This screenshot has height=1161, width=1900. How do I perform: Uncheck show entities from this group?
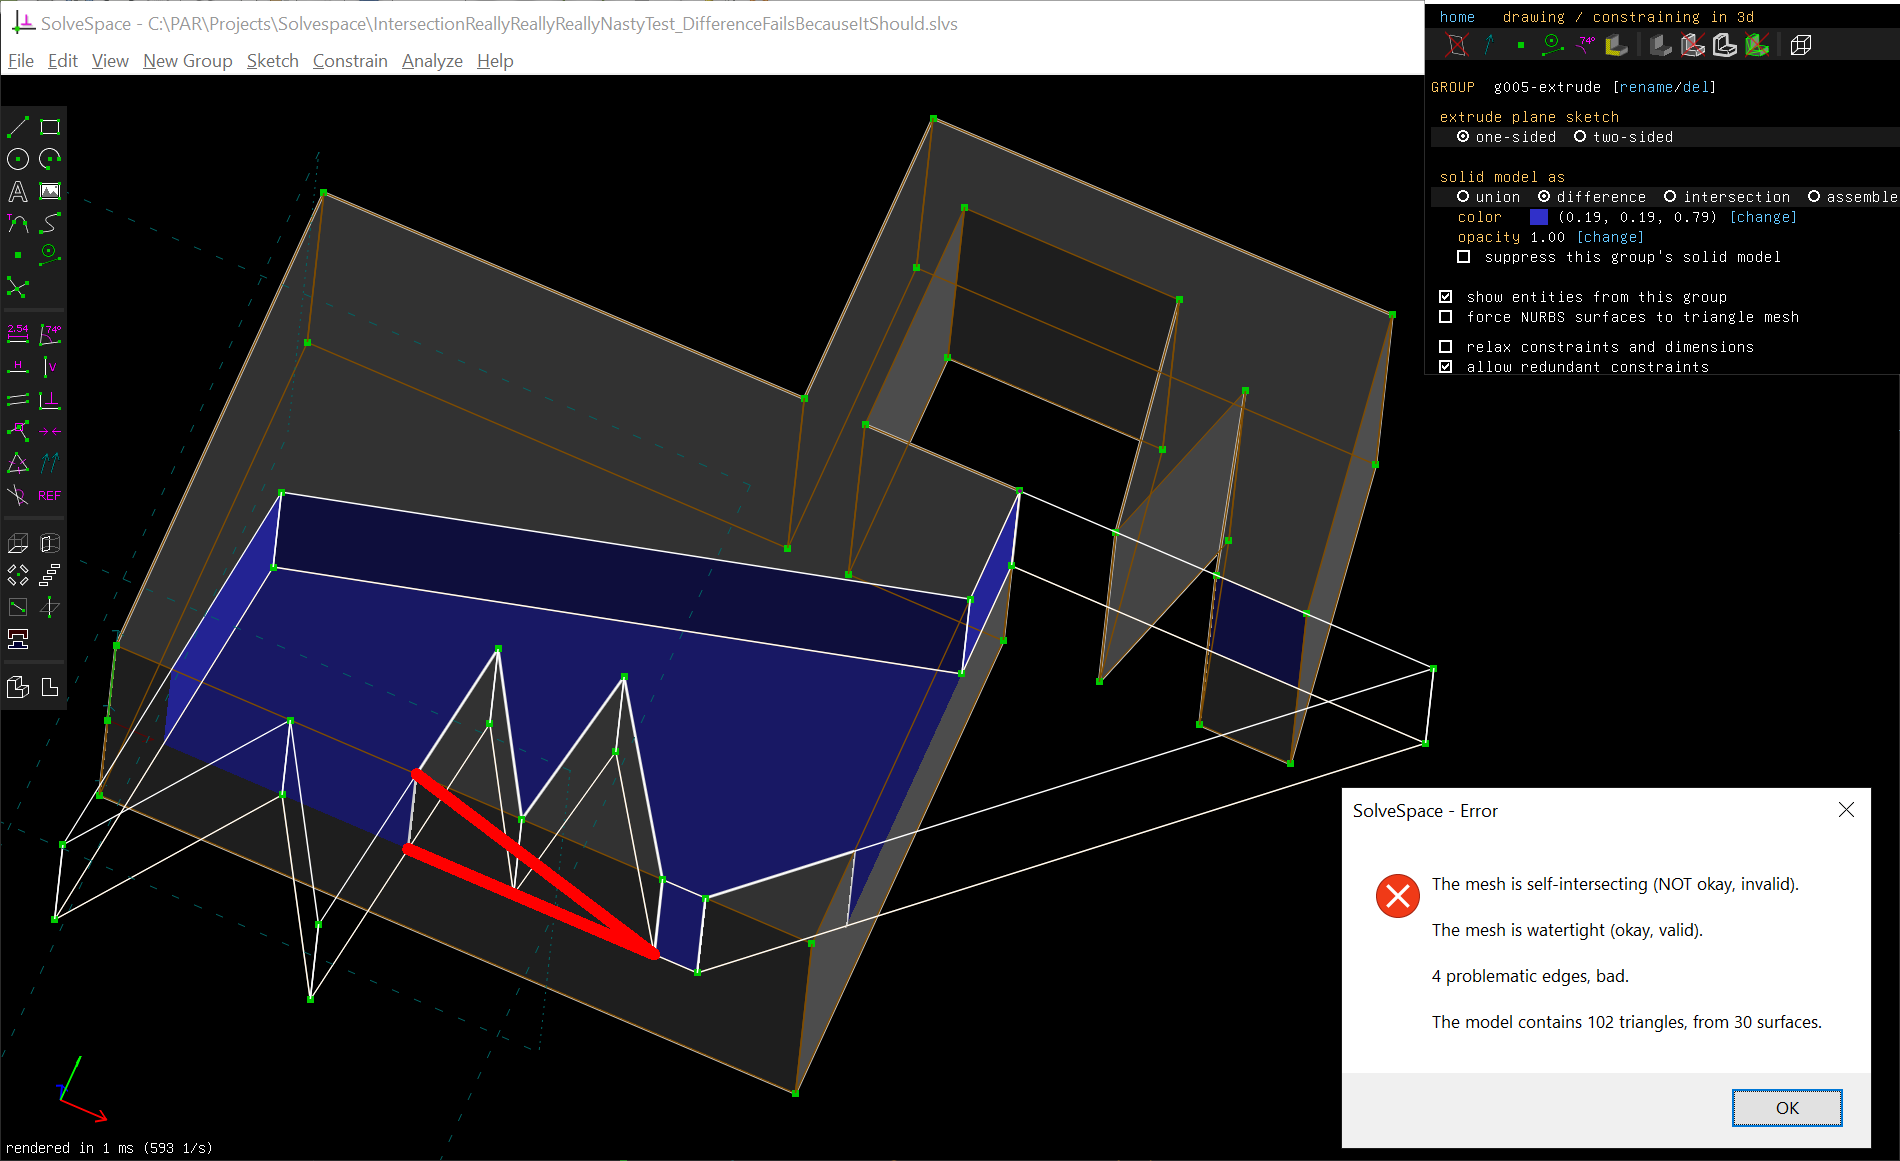pyautogui.click(x=1446, y=297)
